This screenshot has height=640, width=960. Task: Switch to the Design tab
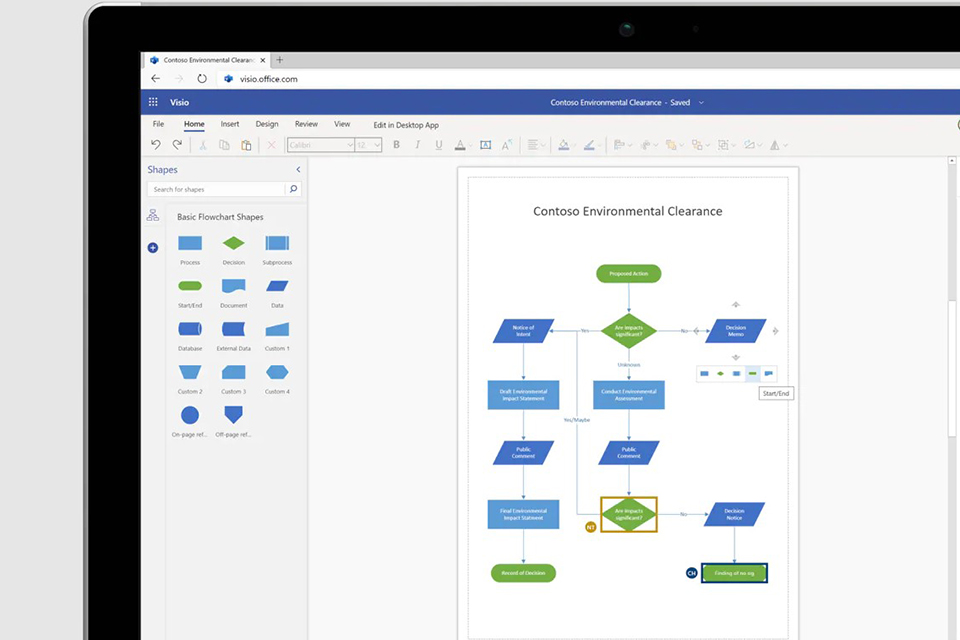(266, 124)
